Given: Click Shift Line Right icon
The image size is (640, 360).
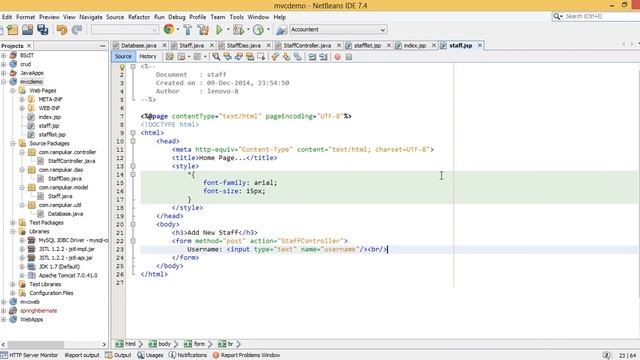Looking at the screenshot, I should click(324, 57).
